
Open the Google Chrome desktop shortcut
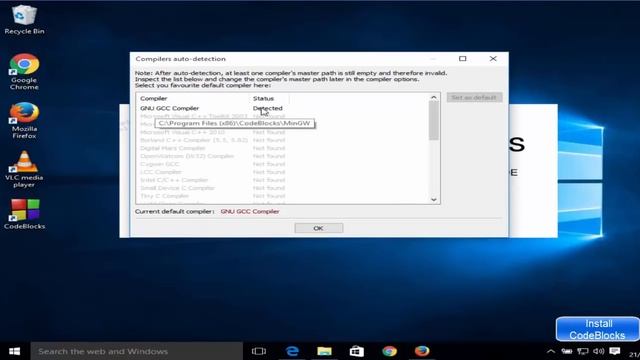pyautogui.click(x=24, y=71)
